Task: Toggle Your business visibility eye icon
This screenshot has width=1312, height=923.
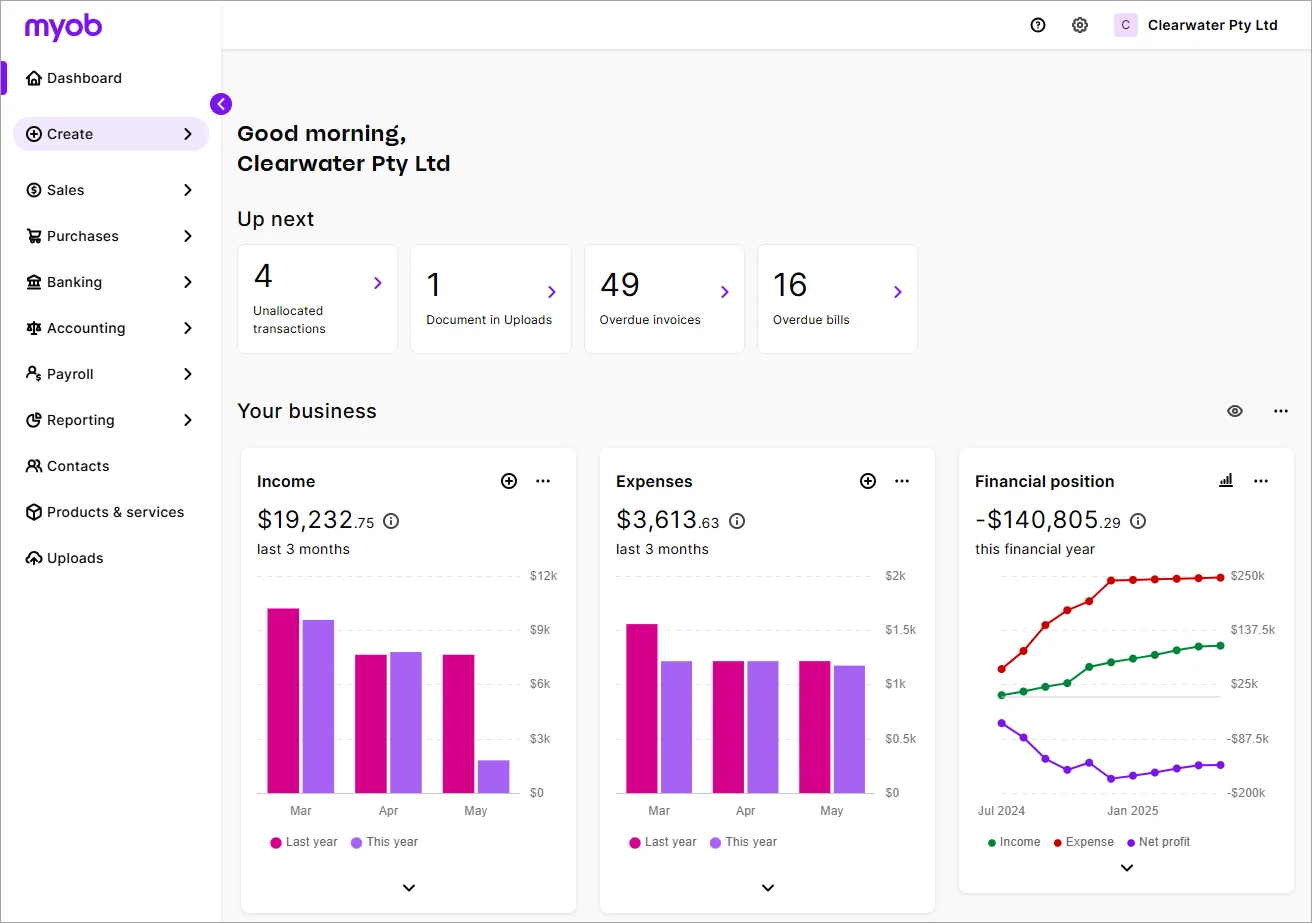Action: (x=1235, y=411)
